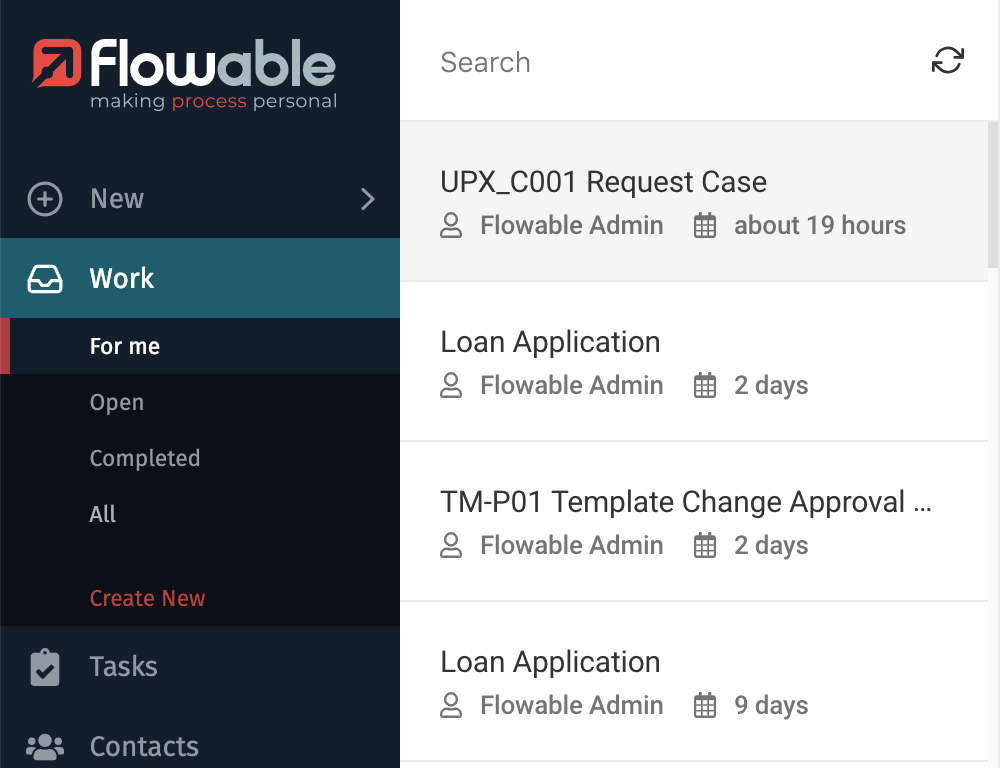Click the plus icon next to New
Viewport: 1000px width, 768px height.
(x=45, y=199)
